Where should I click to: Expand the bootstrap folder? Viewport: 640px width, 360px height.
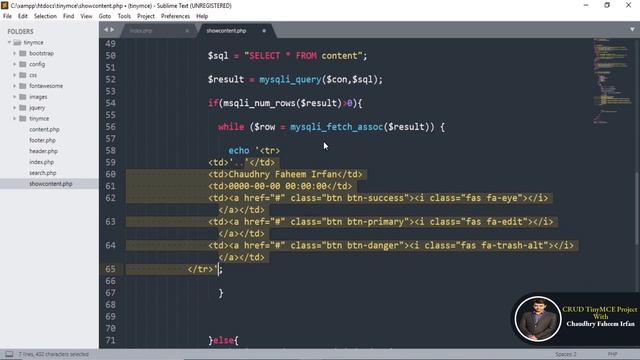coord(14,53)
